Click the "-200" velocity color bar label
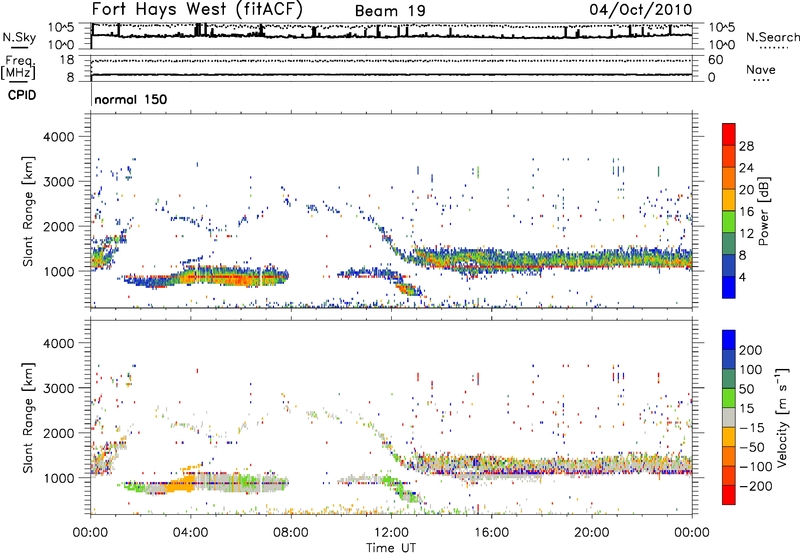800x554 pixels. click(754, 486)
